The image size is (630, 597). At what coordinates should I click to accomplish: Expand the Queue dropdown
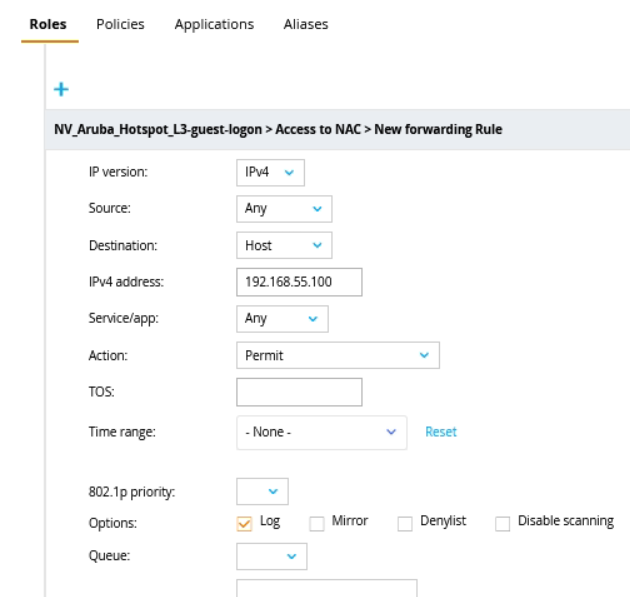pos(272,555)
